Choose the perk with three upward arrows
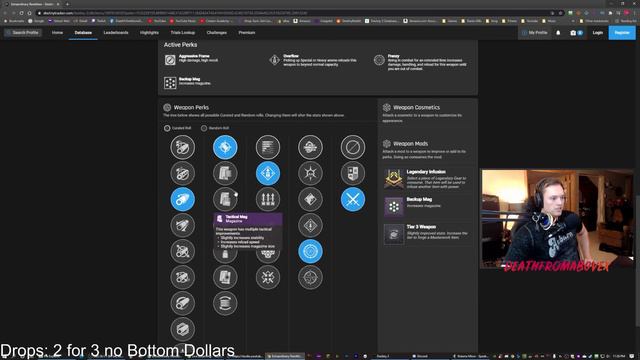 click(x=268, y=199)
